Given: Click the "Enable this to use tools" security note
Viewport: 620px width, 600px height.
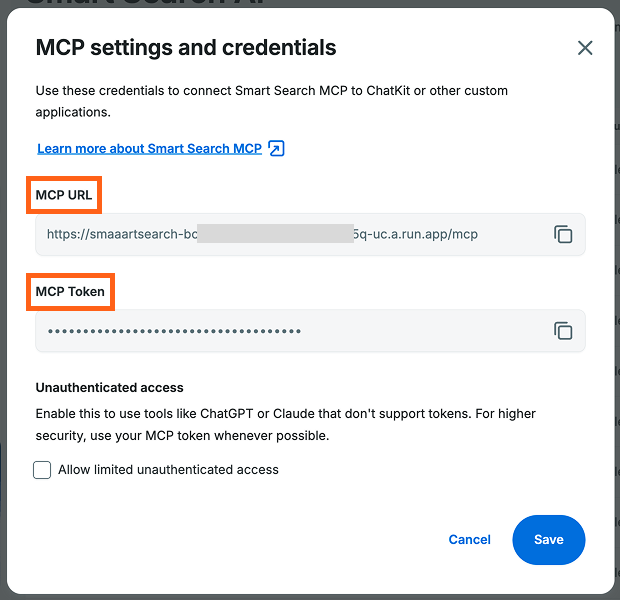Looking at the screenshot, I should click(285, 424).
